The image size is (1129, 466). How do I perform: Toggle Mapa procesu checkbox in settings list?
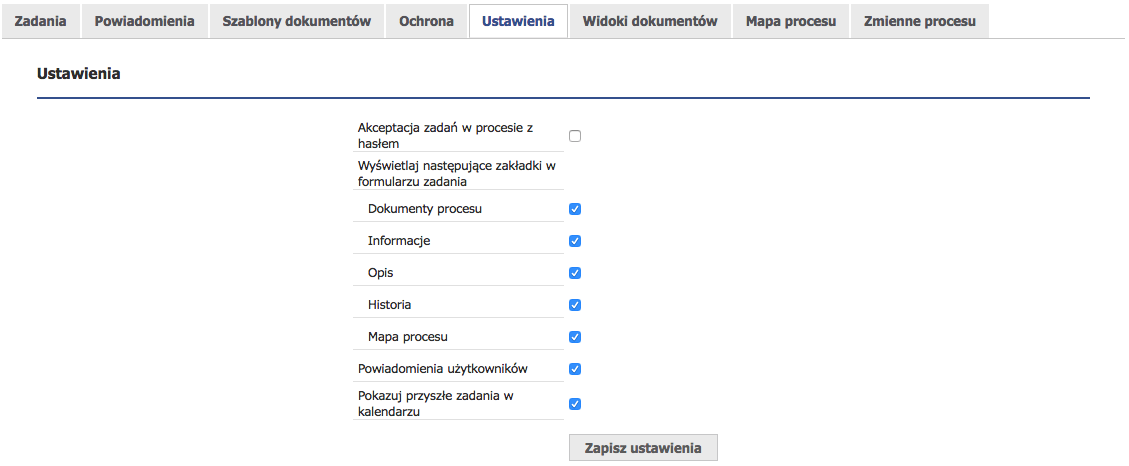click(x=575, y=336)
